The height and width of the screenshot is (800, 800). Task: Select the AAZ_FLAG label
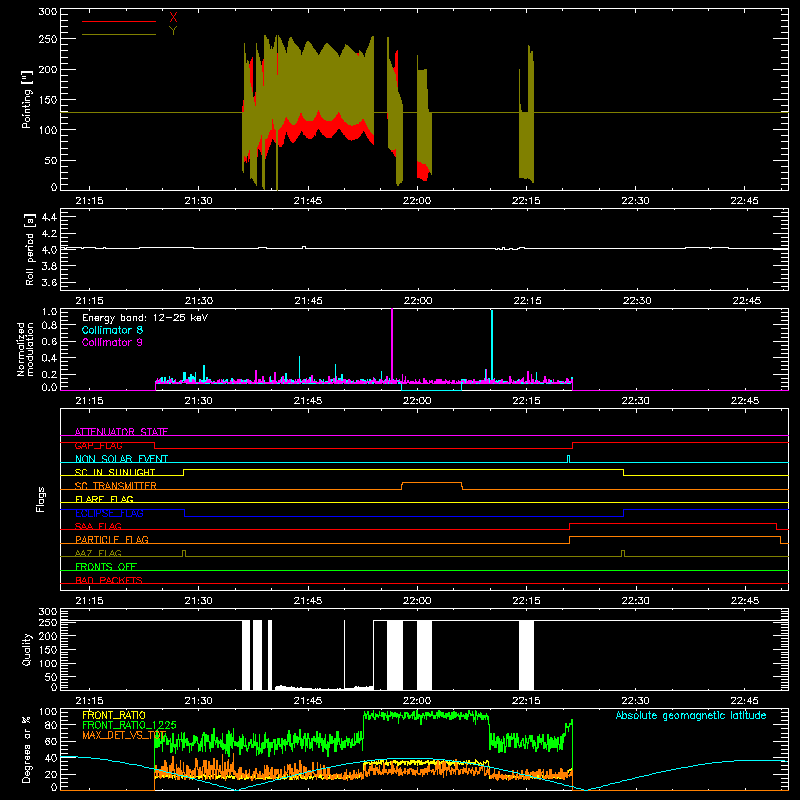98,553
